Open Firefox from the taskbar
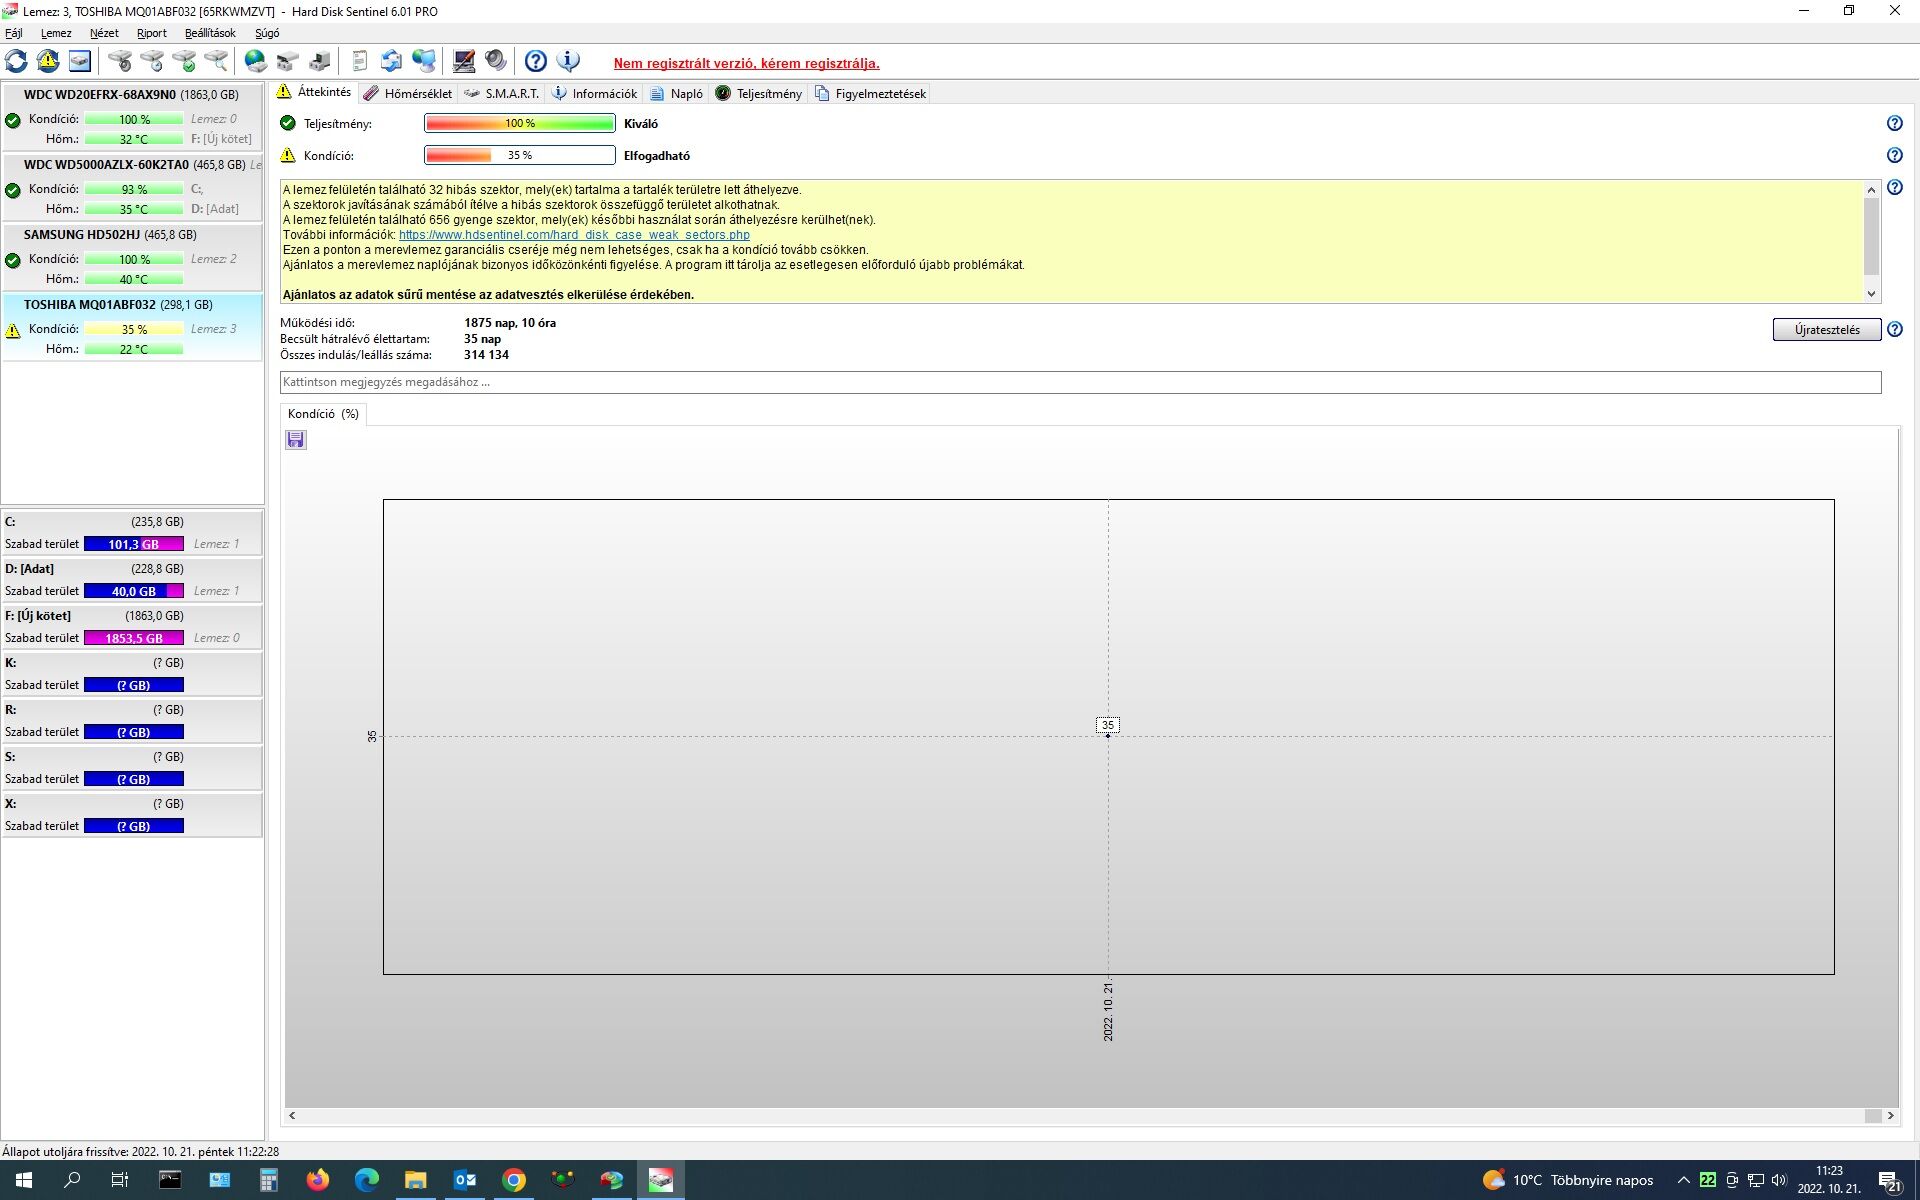Screen dimensions: 1920x1200 tap(318, 1180)
